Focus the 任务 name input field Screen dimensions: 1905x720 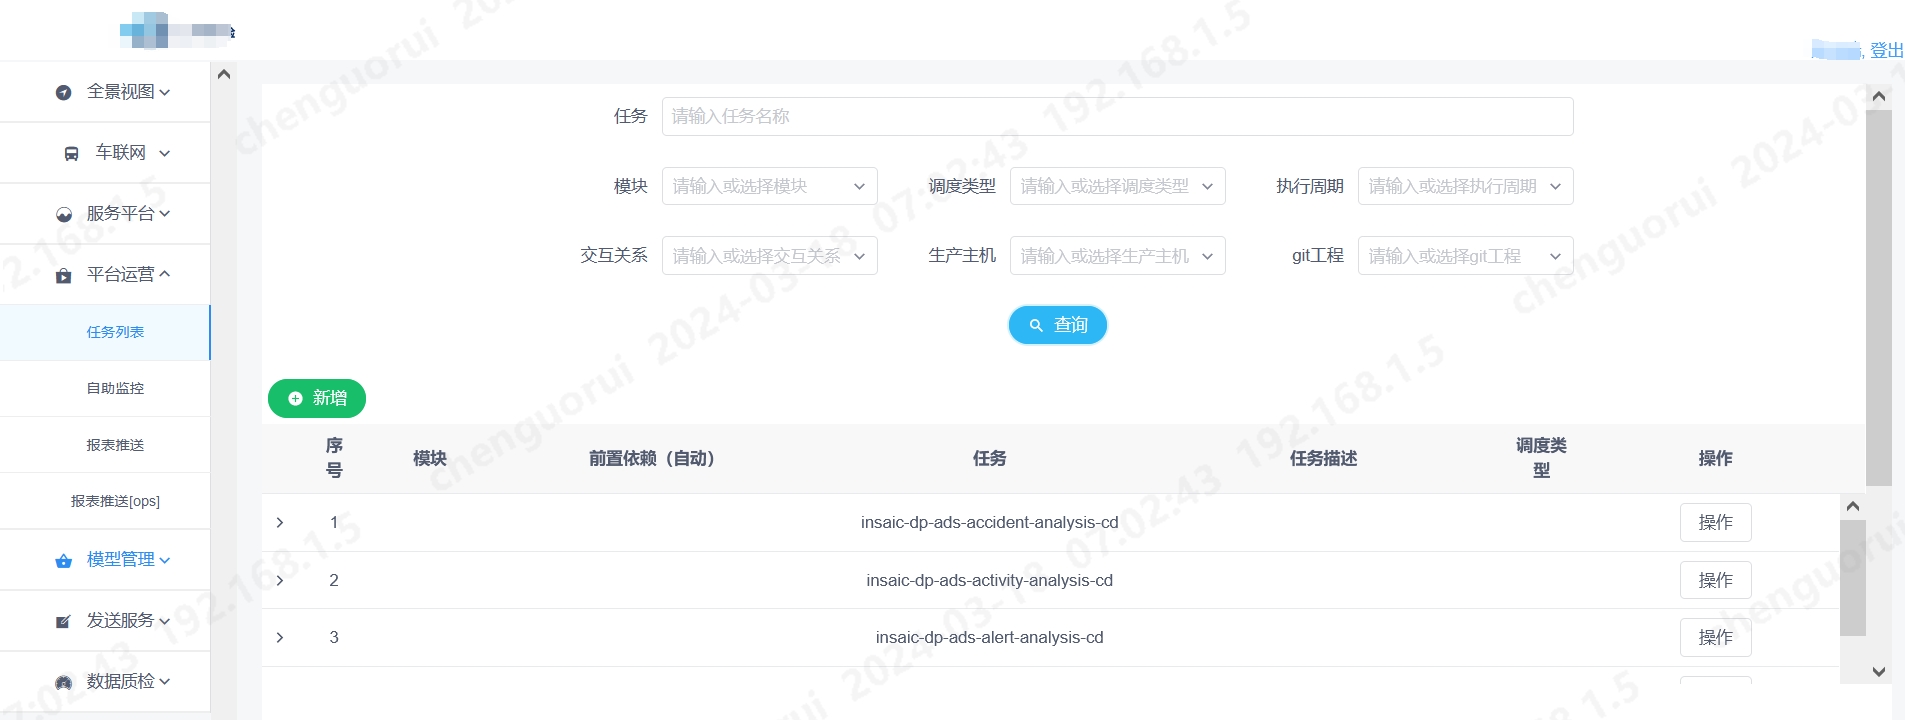pos(1117,116)
